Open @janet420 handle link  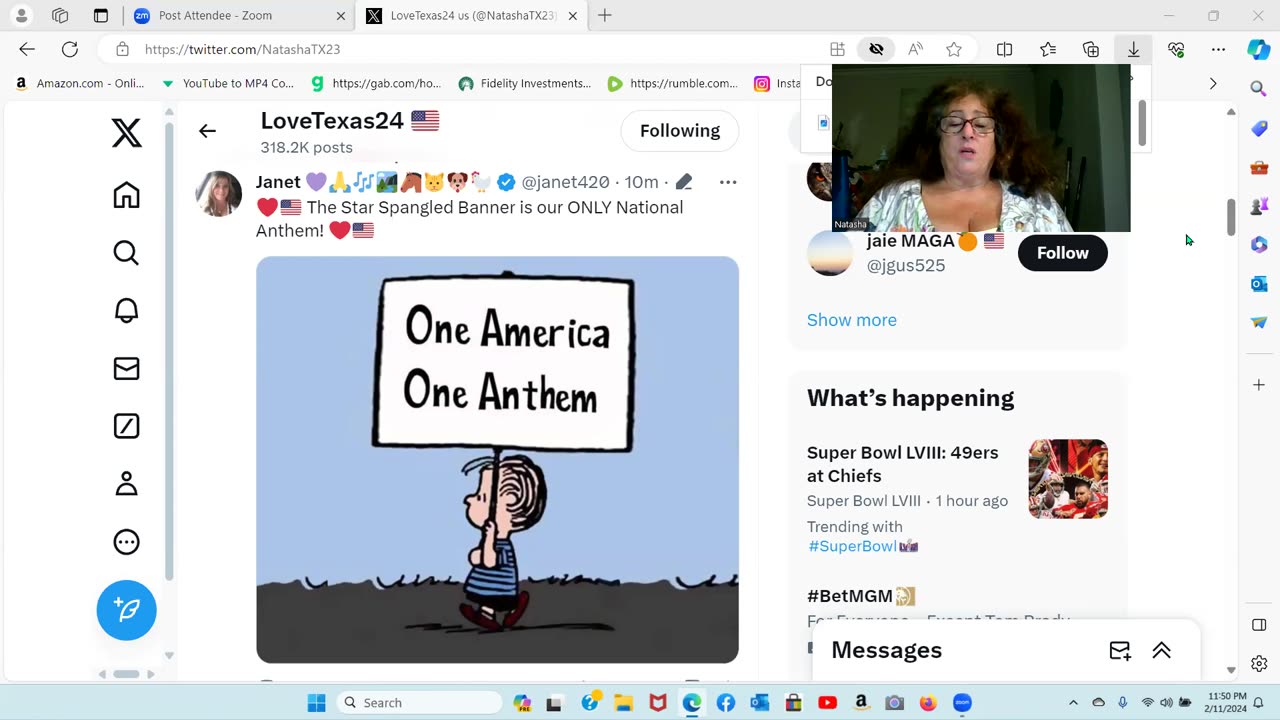pos(566,182)
